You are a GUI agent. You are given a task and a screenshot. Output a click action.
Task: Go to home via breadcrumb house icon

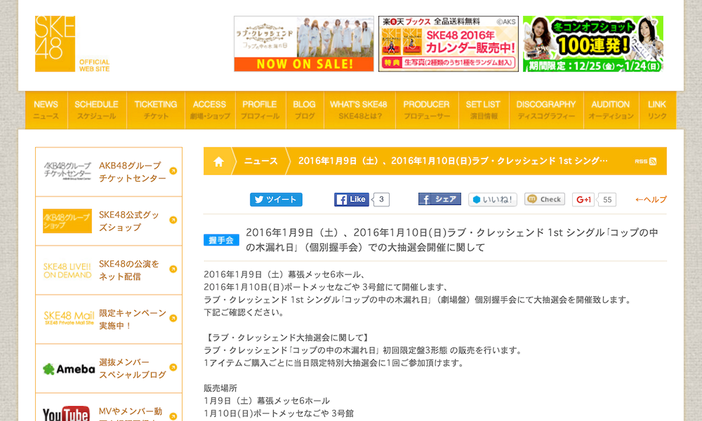[218, 161]
